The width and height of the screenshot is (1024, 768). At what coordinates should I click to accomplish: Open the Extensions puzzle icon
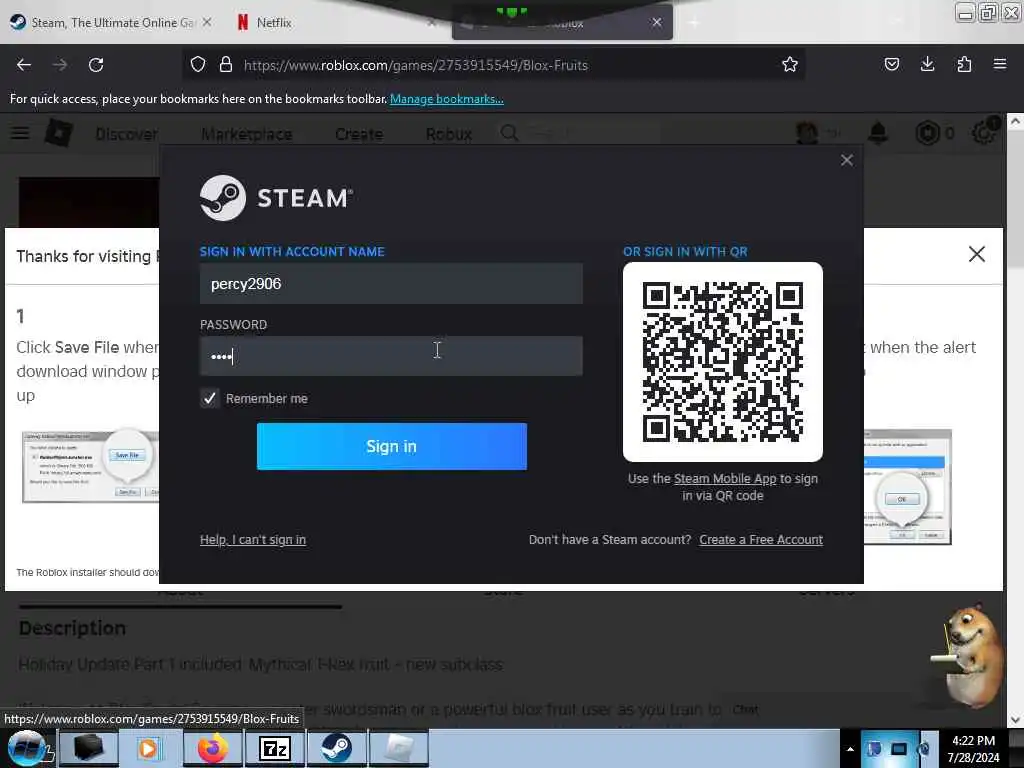[964, 64]
